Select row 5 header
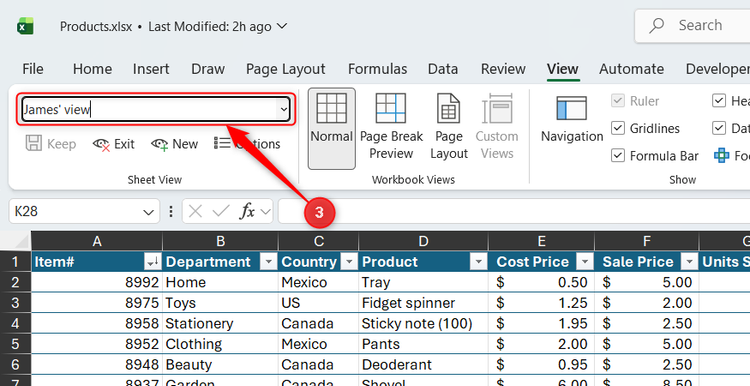This screenshot has height=386, width=750. pos(15,344)
